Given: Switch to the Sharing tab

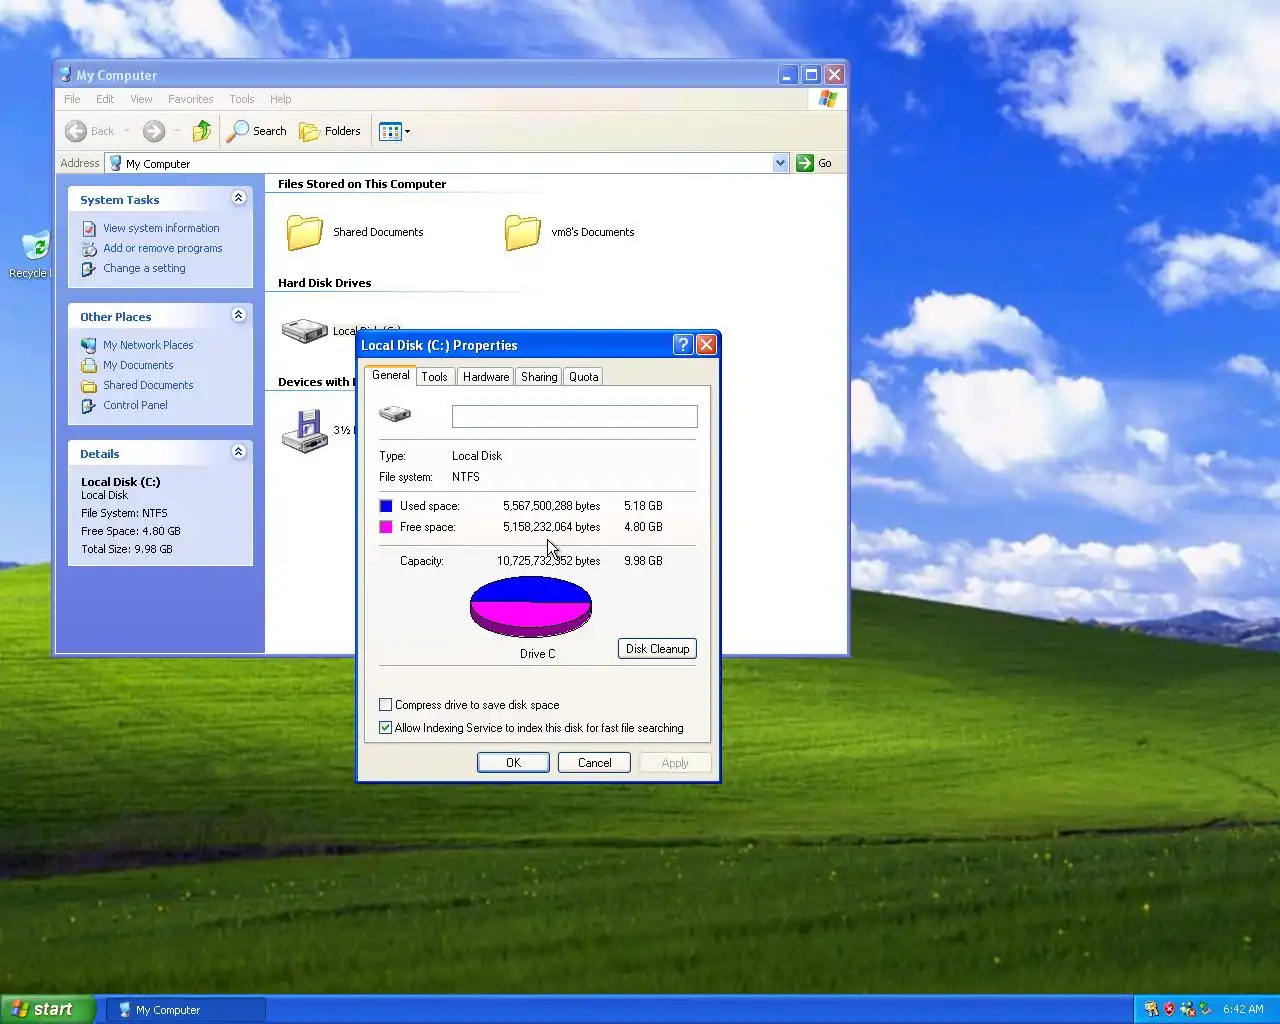Looking at the screenshot, I should [x=539, y=377].
